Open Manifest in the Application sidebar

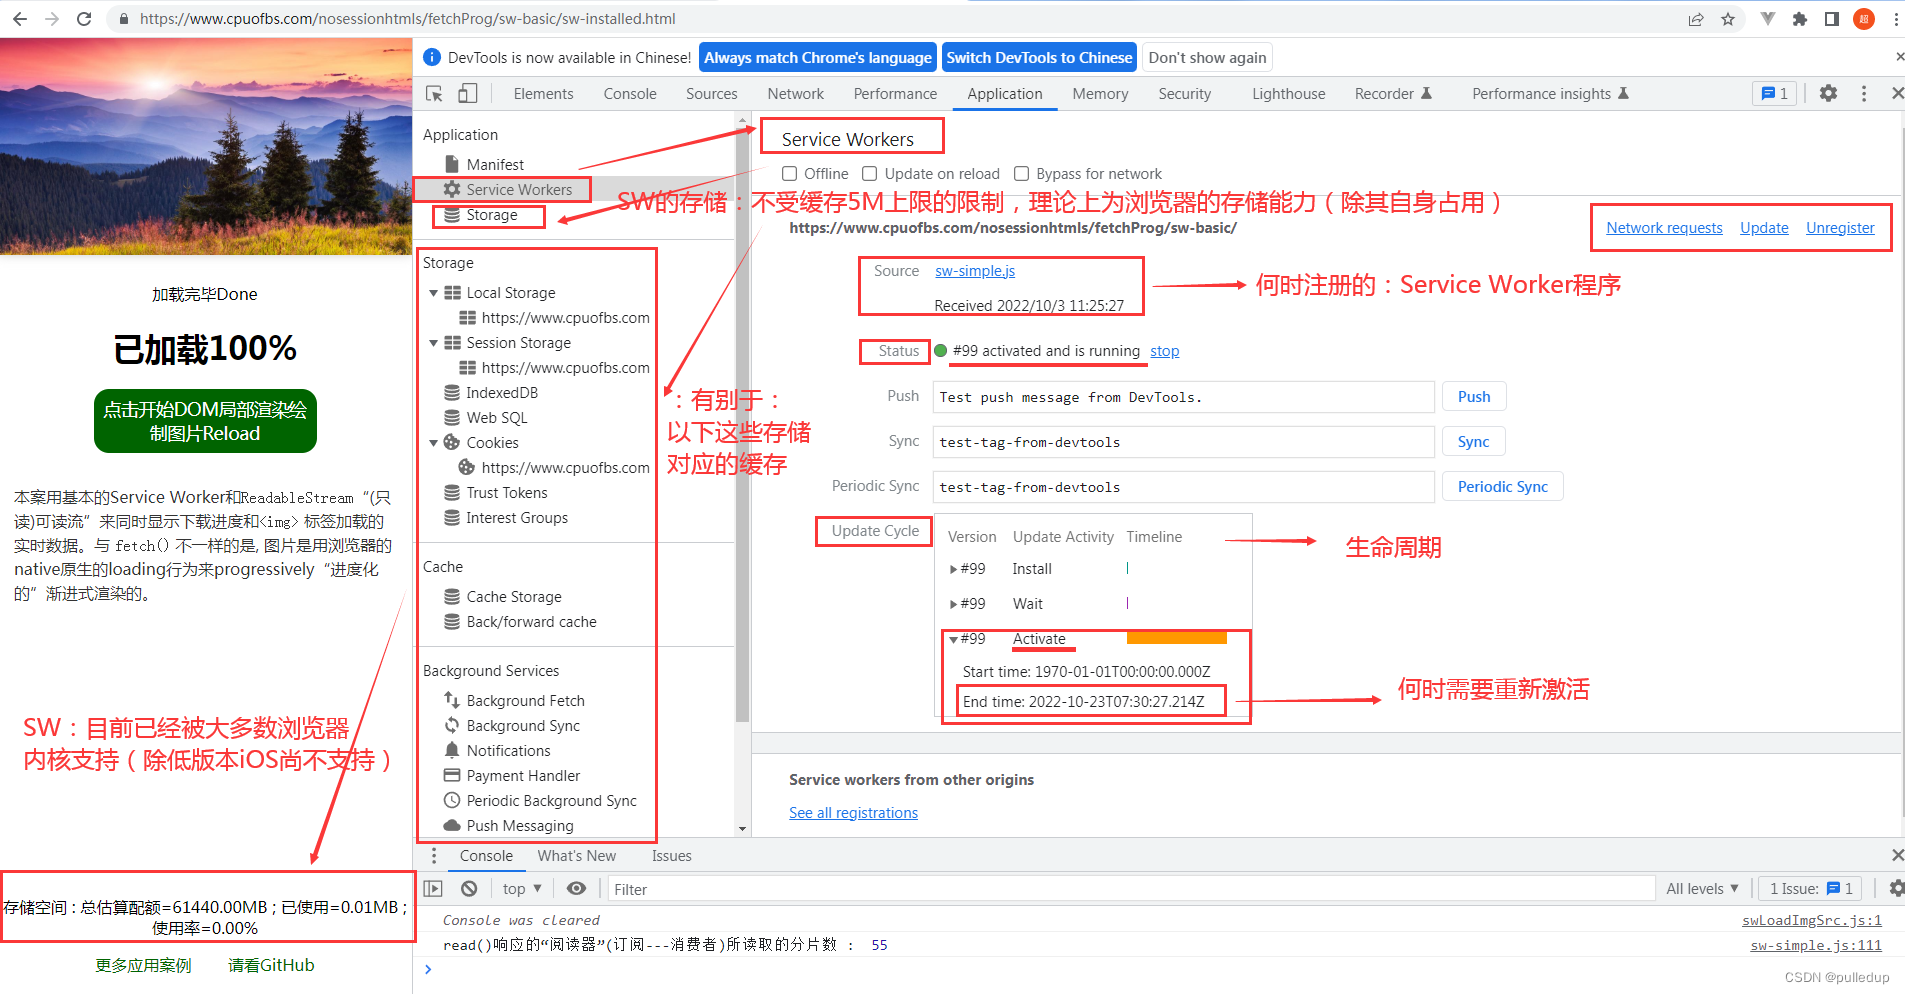point(495,164)
